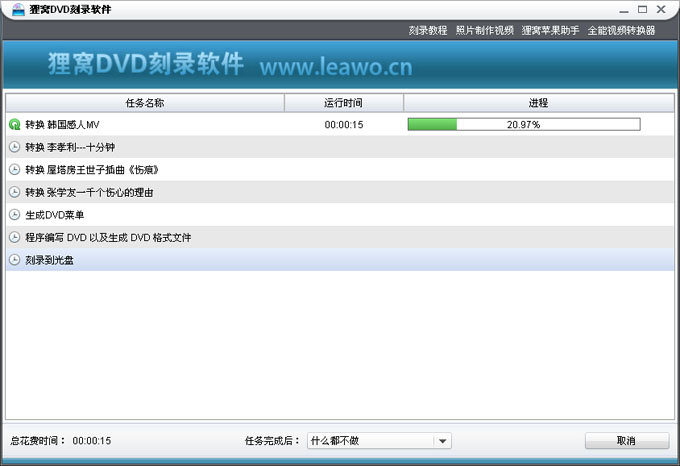Viewport: 680px width, 466px height.
Task: Click the www.leawo.cn banner URL
Action: (336, 67)
